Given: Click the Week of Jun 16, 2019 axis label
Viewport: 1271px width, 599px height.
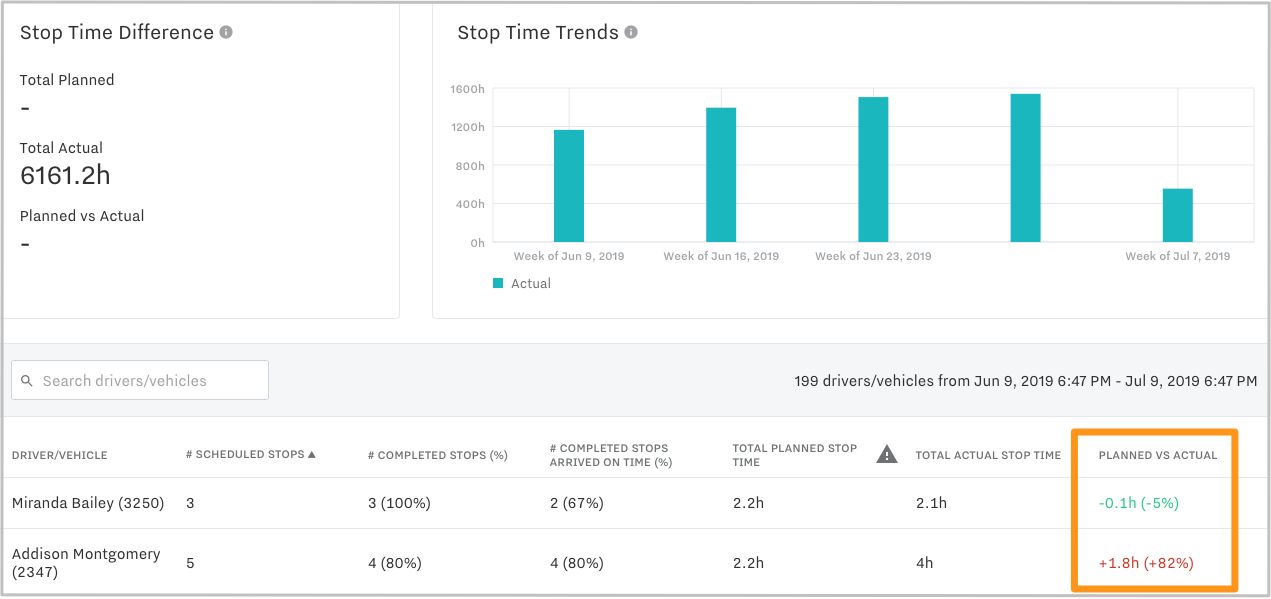Looking at the screenshot, I should point(721,256).
